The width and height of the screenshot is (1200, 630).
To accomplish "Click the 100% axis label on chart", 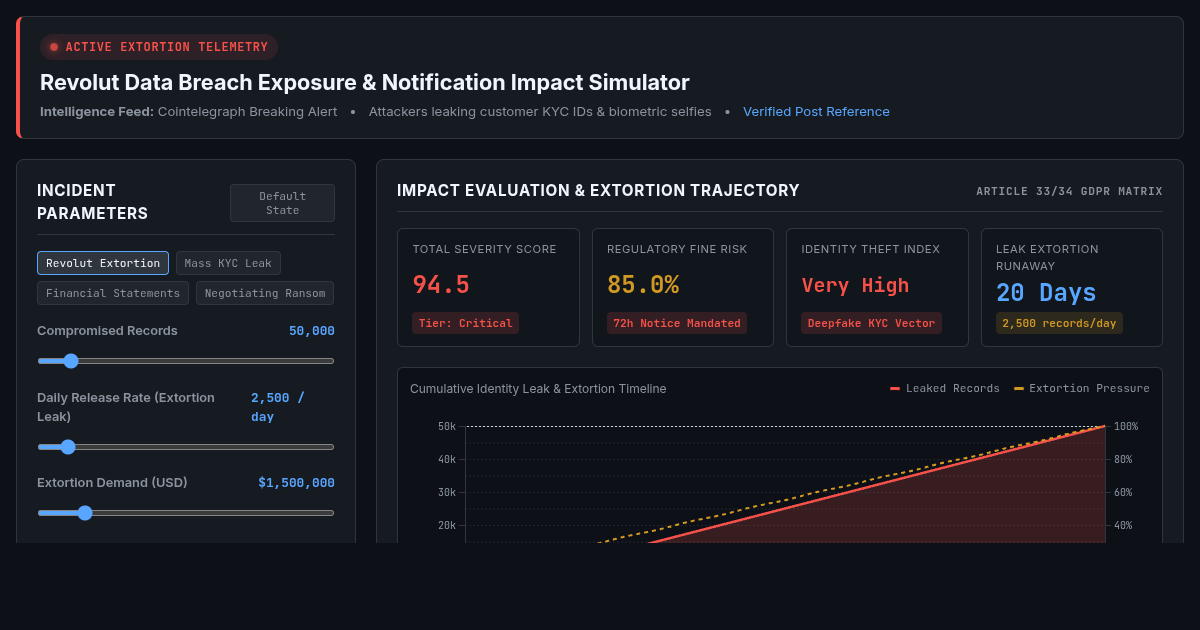I will (x=1126, y=427).
